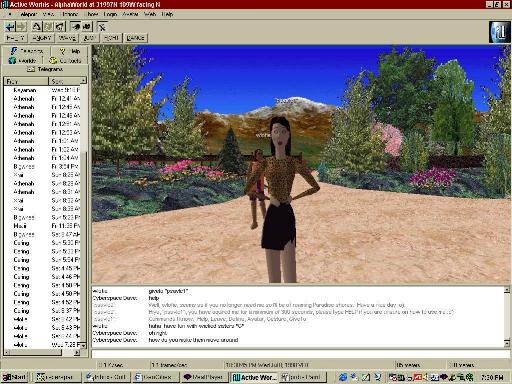This screenshot has width=512, height=384.
Task: Click the forward arrow toolbar icon
Action: [21, 27]
